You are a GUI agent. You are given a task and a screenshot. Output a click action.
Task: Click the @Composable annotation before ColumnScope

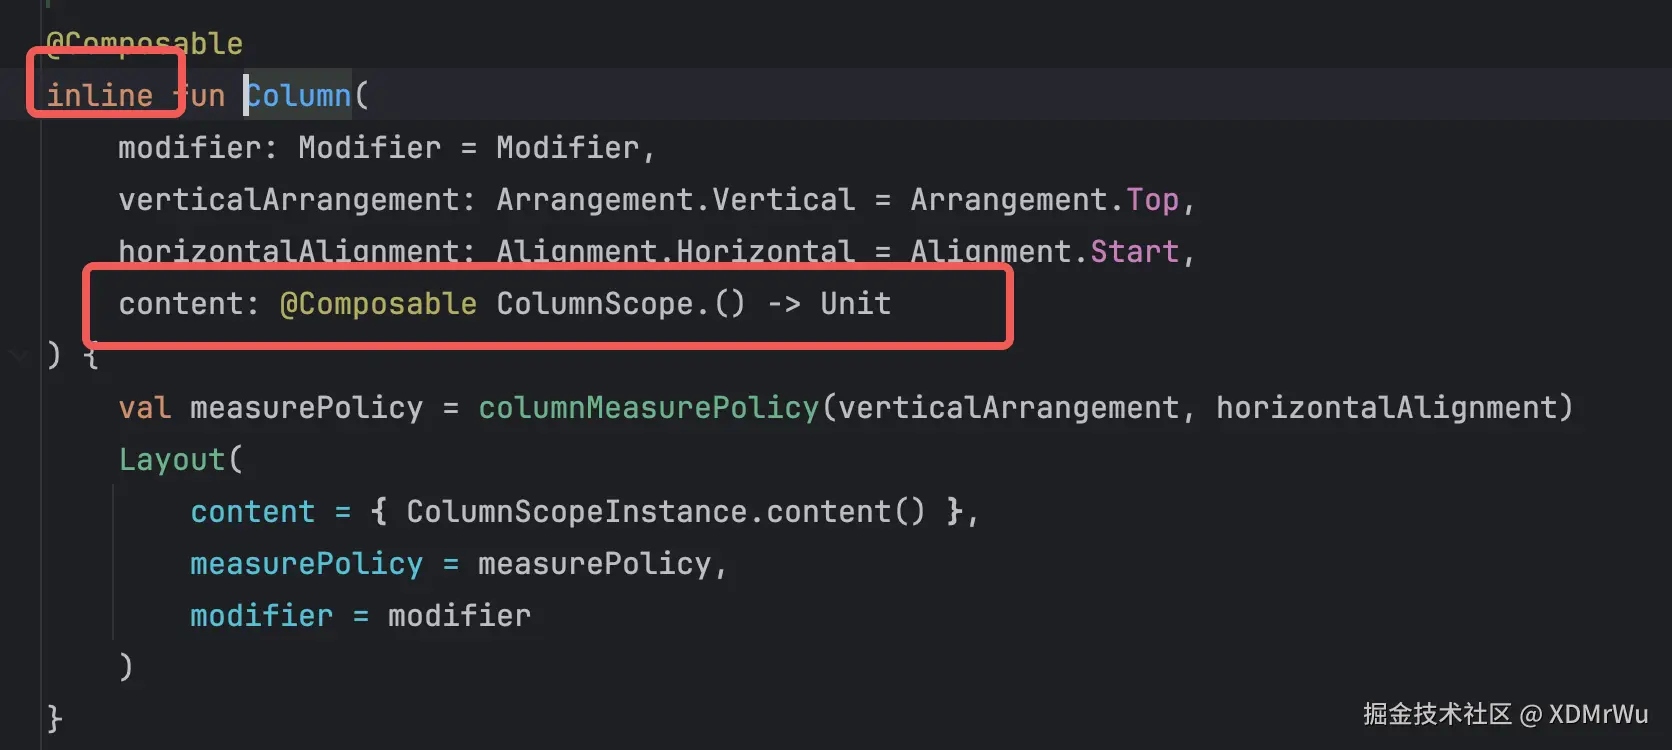[378, 304]
